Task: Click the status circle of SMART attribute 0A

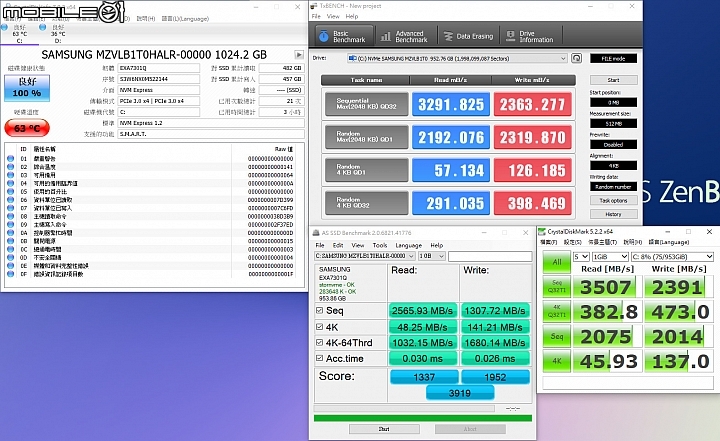Action: pyautogui.click(x=10, y=233)
